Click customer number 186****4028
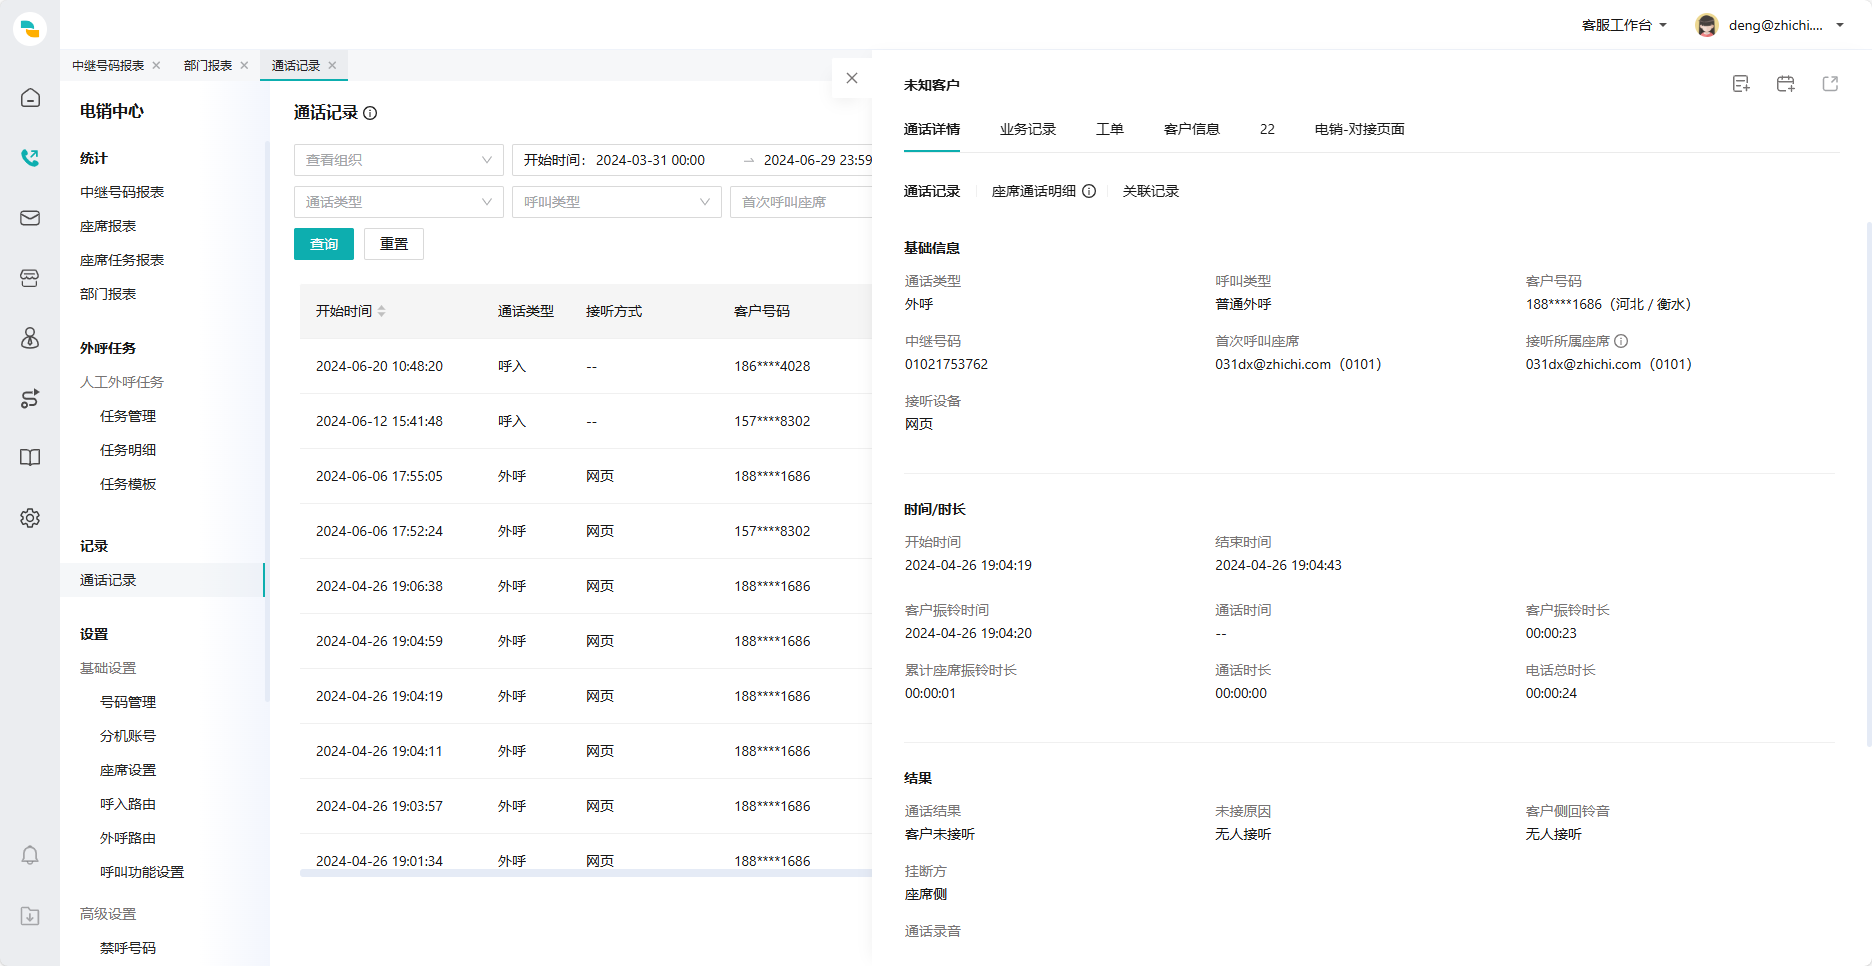The height and width of the screenshot is (966, 1872). (x=772, y=366)
